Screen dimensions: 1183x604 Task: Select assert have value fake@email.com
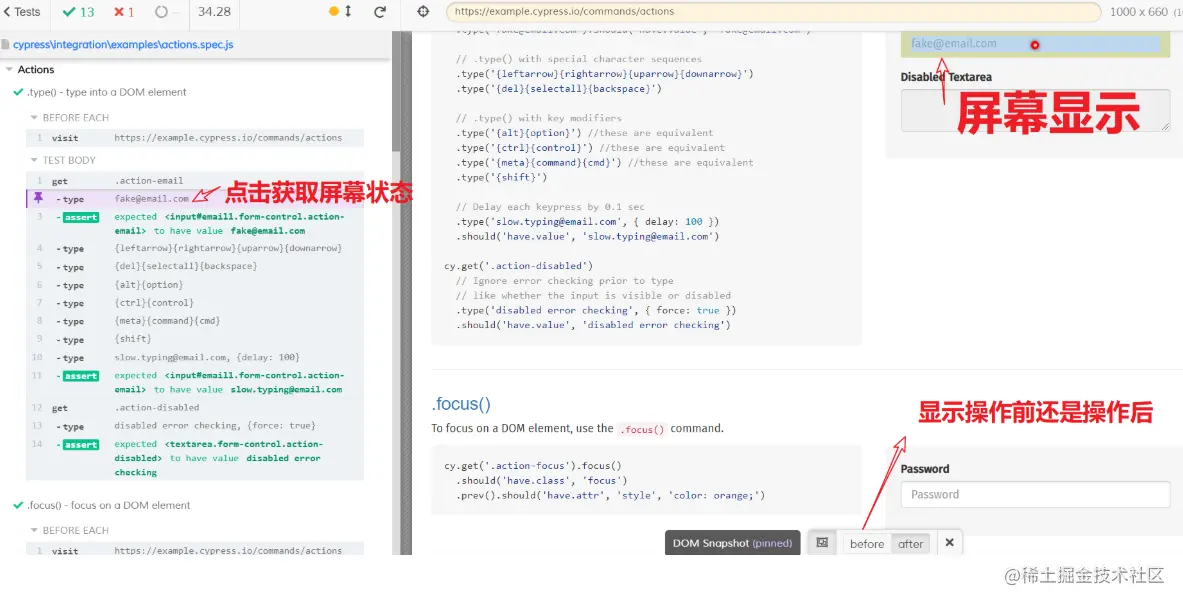(x=195, y=224)
